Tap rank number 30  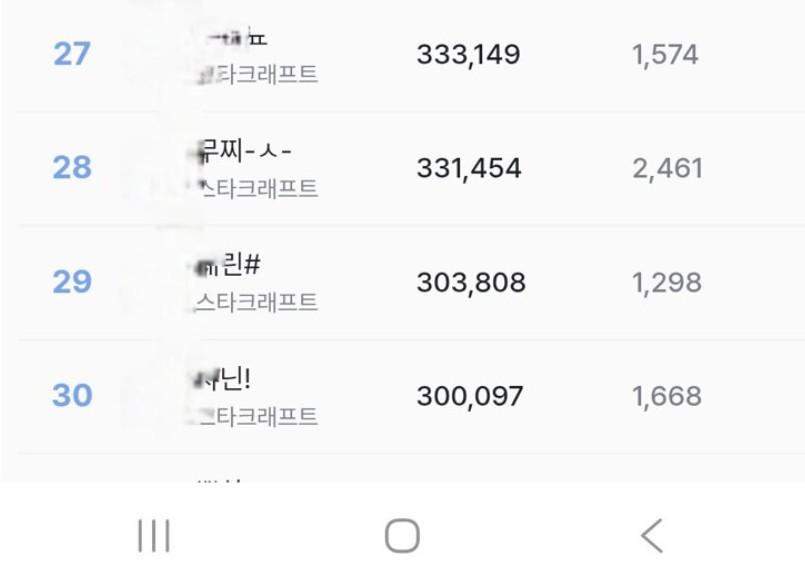[x=72, y=396]
